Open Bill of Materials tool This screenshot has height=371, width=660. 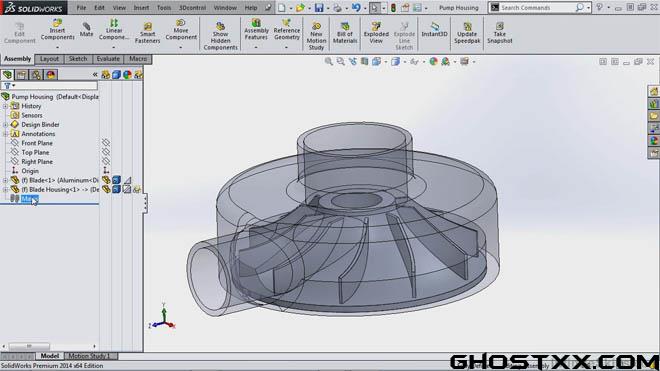coord(345,33)
